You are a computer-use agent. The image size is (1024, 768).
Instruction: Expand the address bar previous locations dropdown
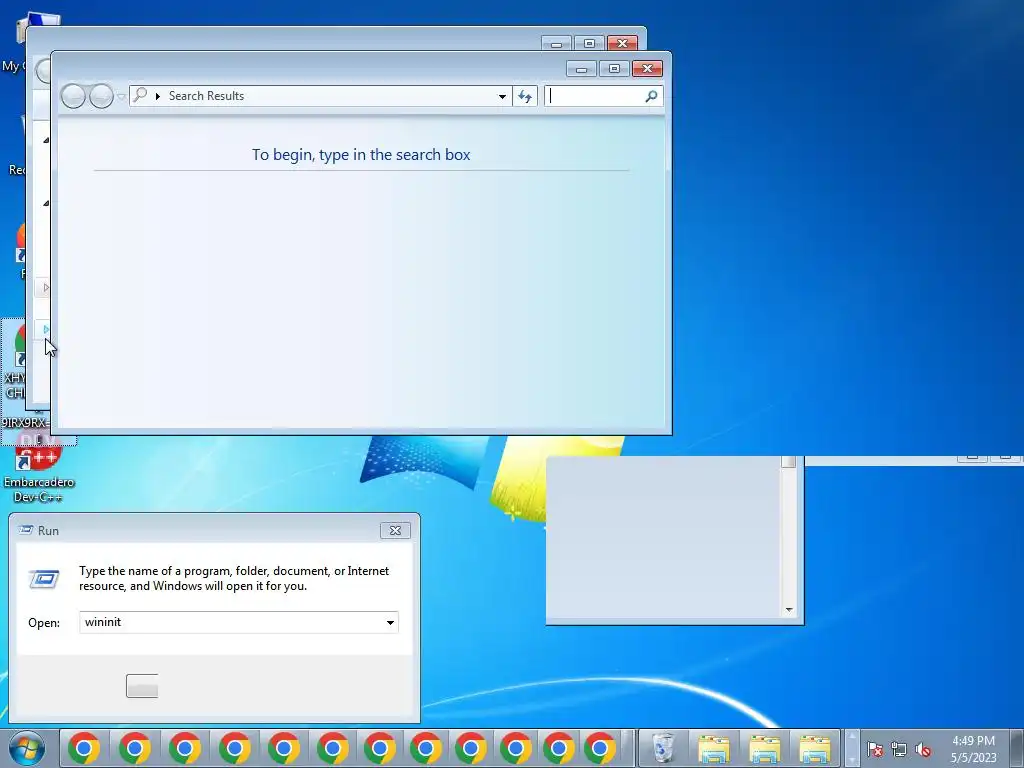pyautogui.click(x=502, y=97)
